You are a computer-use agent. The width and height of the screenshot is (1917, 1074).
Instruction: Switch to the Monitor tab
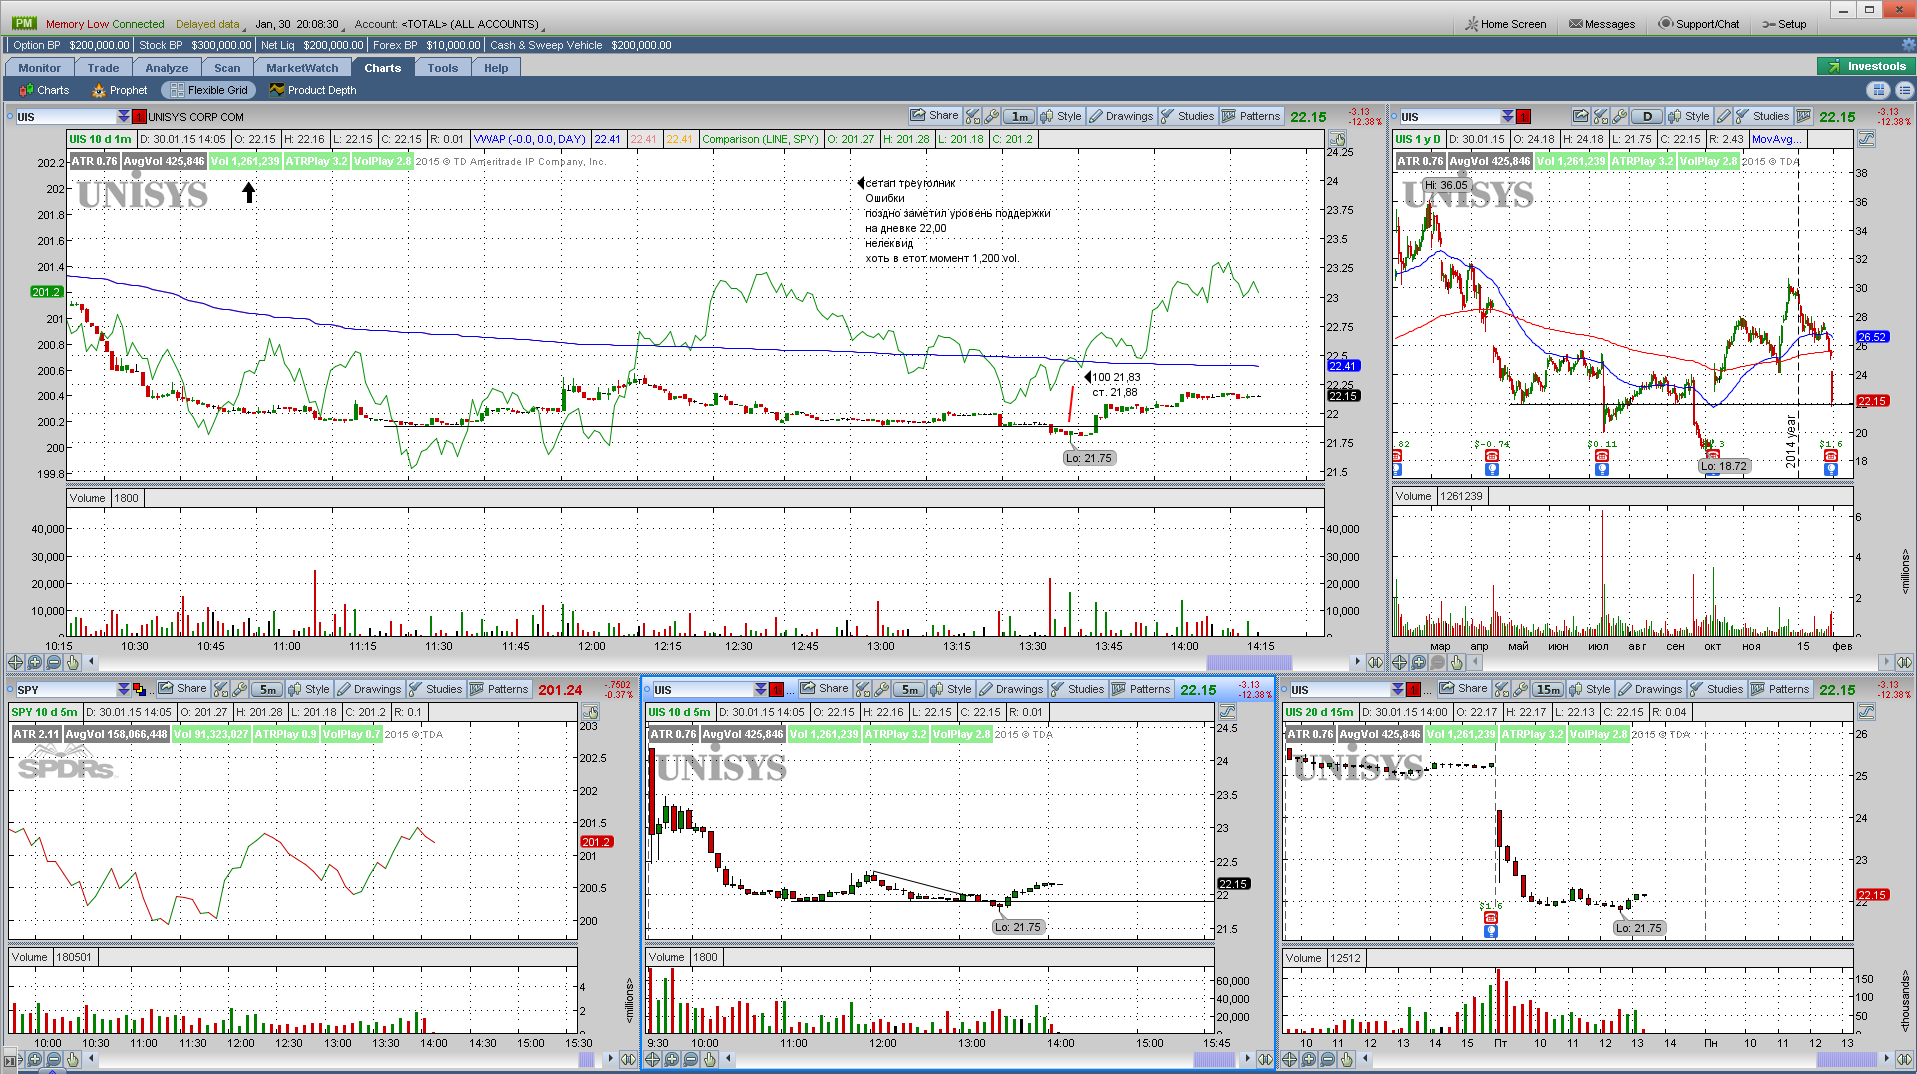(39, 68)
